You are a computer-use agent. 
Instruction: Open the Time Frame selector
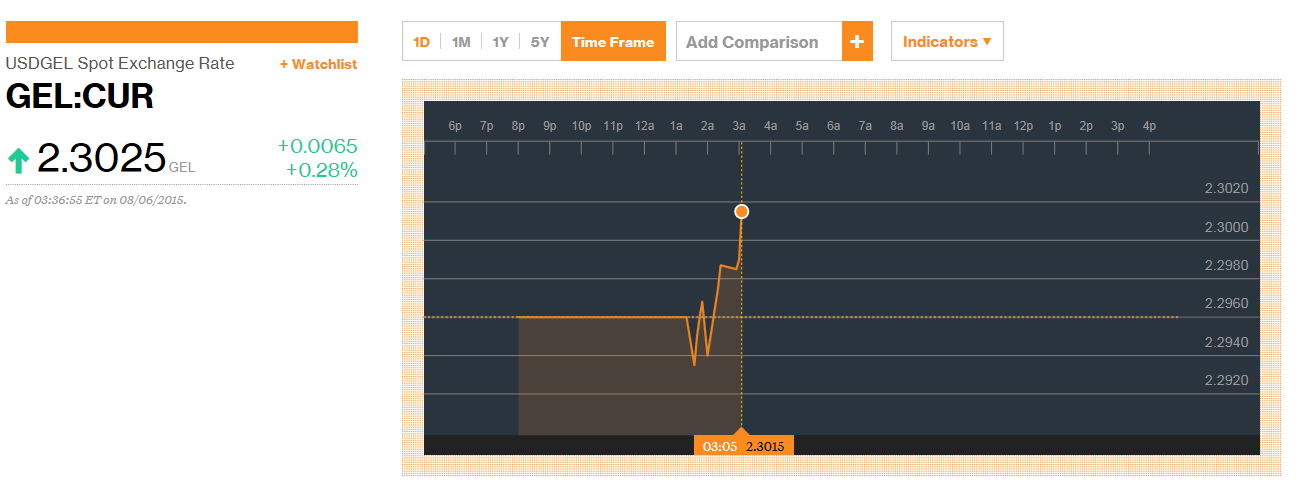tap(613, 42)
